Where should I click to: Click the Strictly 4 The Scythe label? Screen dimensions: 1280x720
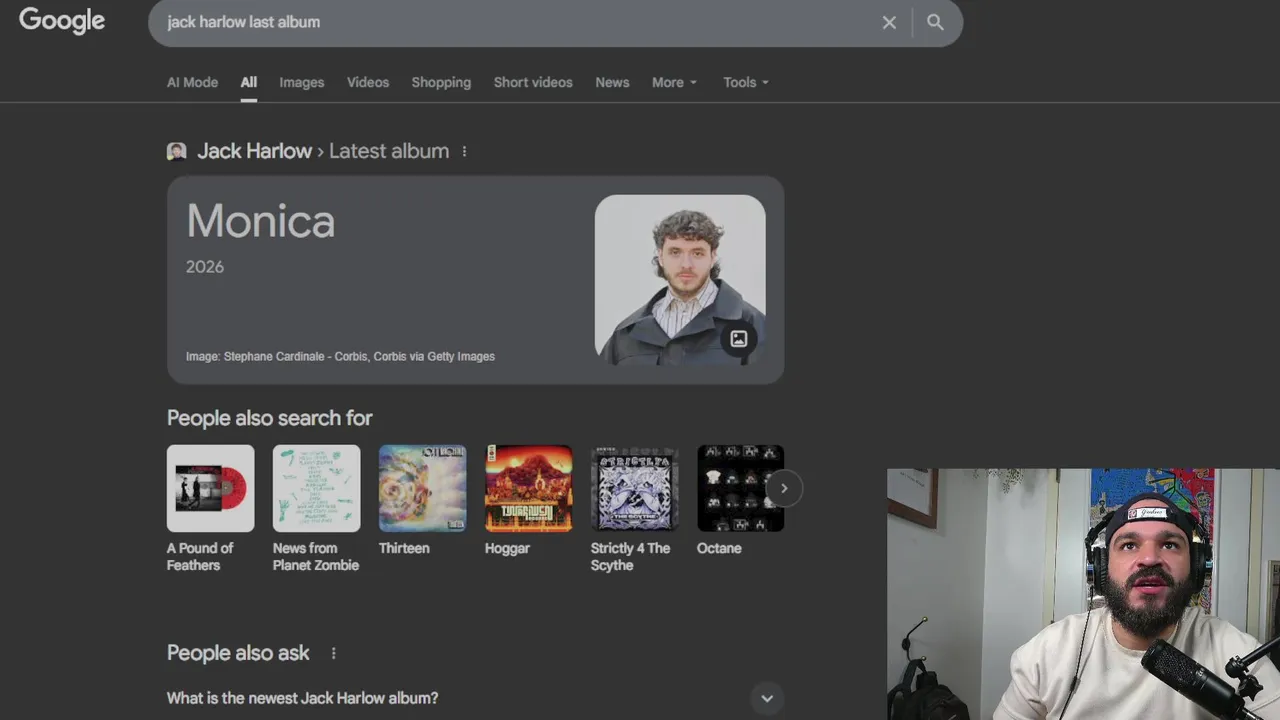click(x=631, y=556)
